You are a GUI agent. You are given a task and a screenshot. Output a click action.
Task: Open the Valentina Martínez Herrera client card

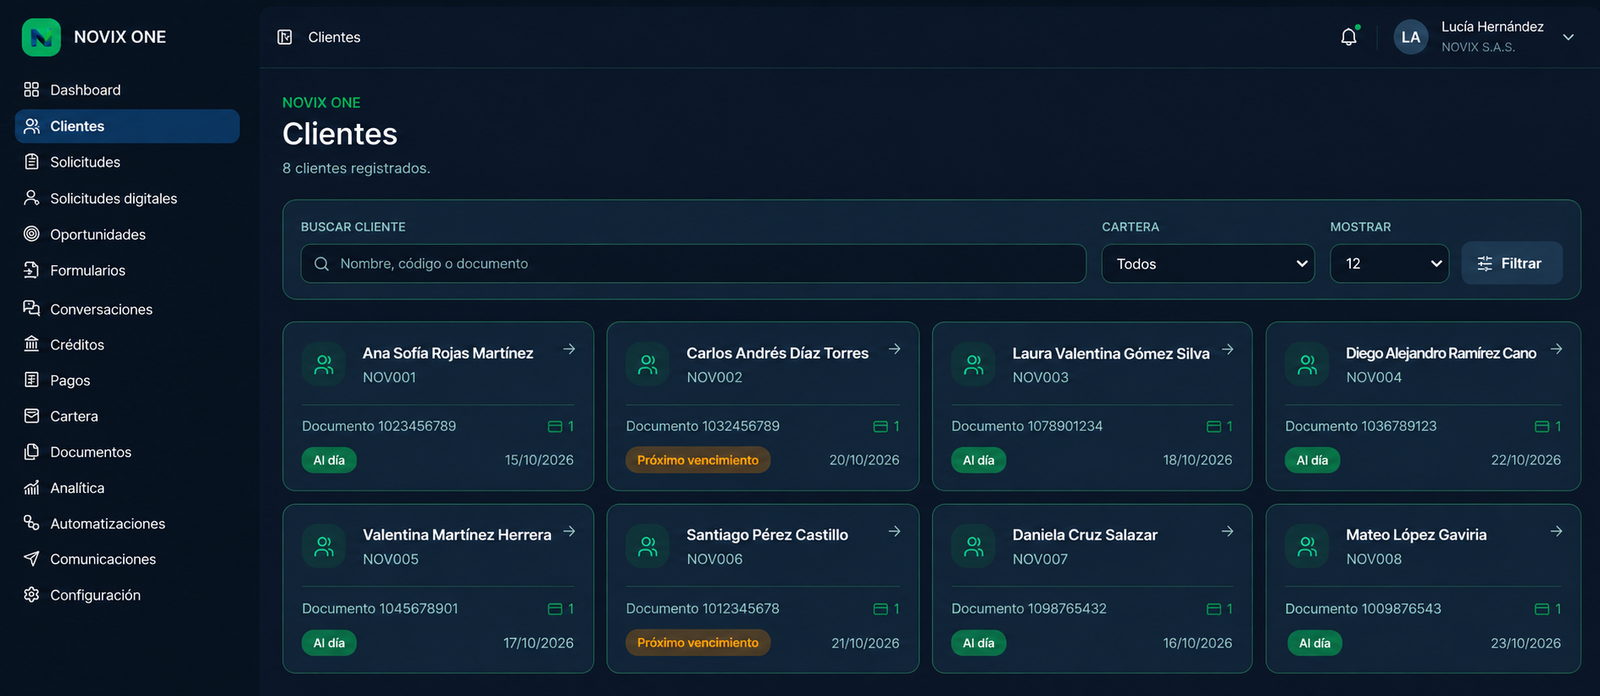(438, 588)
